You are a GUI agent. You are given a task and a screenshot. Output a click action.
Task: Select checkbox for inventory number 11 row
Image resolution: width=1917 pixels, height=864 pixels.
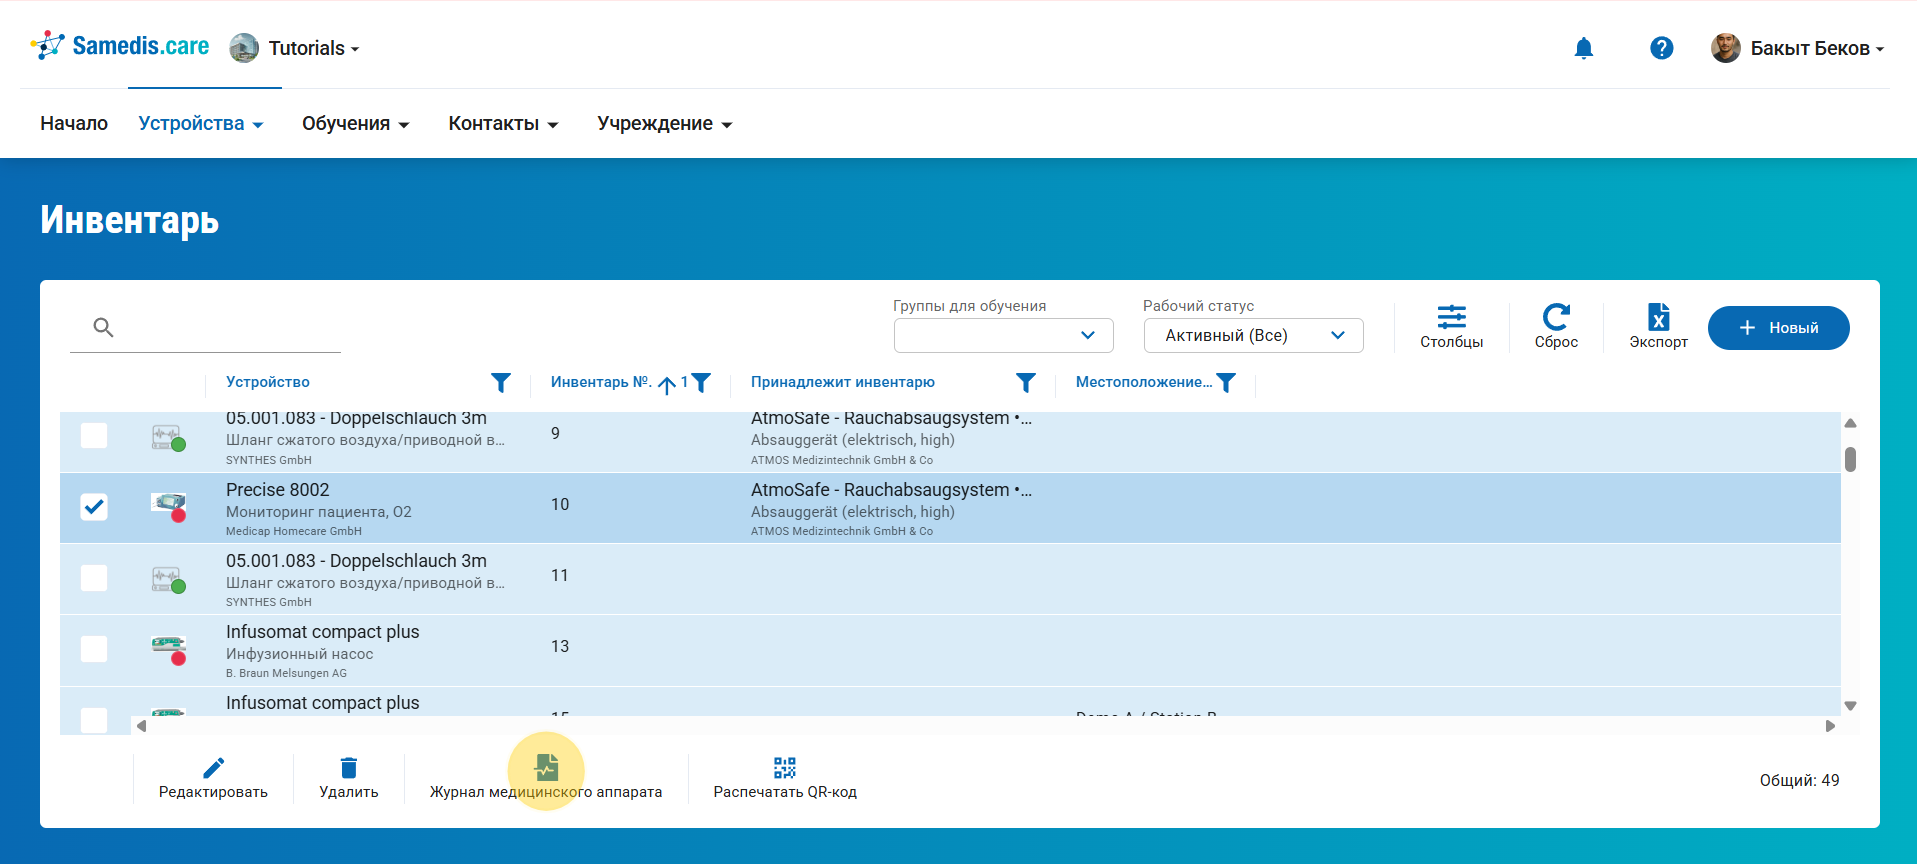(x=94, y=578)
